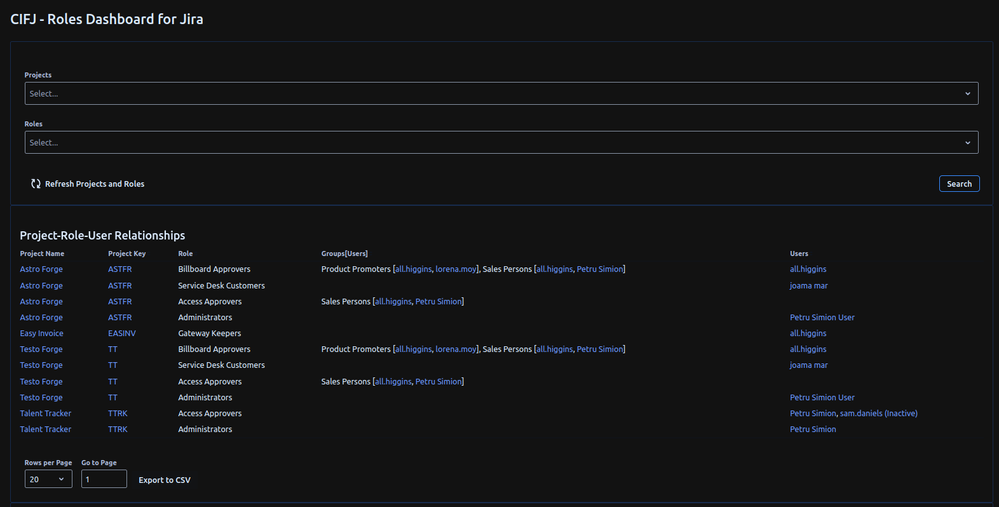This screenshot has width=999, height=507.
Task: Expand the Projects dropdown chevron arrow
Action: (967, 94)
